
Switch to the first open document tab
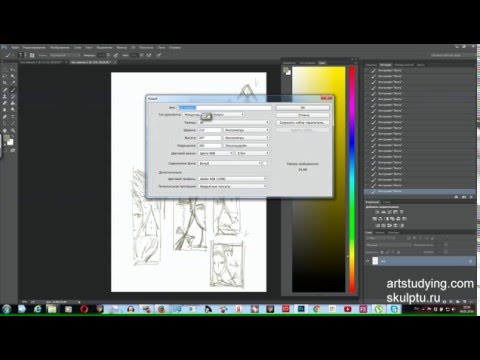pyautogui.click(x=43, y=62)
